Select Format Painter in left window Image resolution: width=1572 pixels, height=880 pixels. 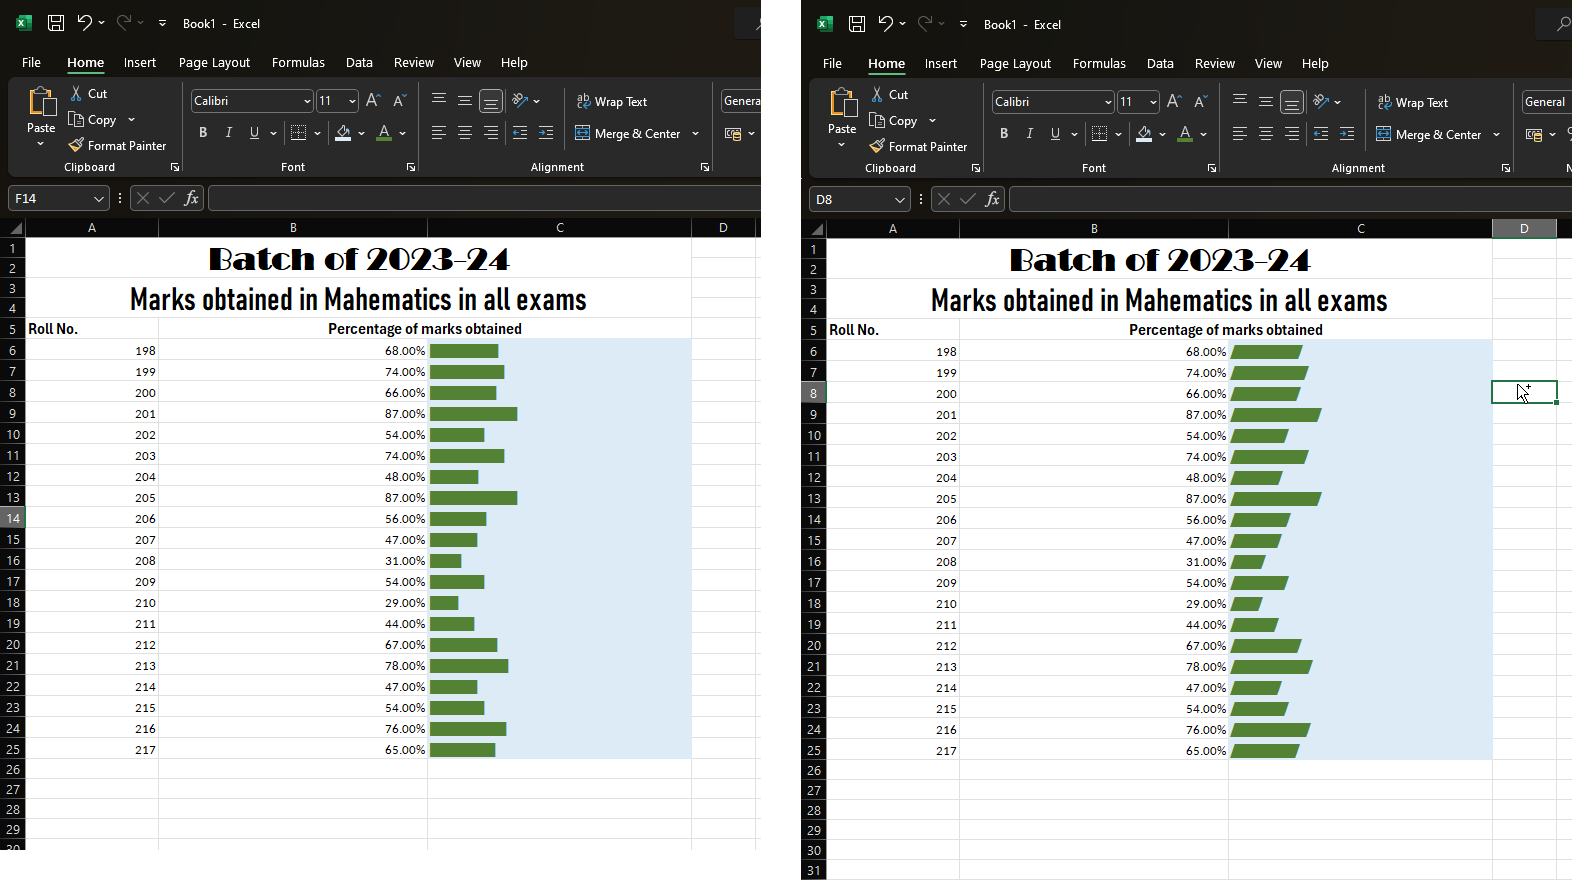(x=117, y=145)
